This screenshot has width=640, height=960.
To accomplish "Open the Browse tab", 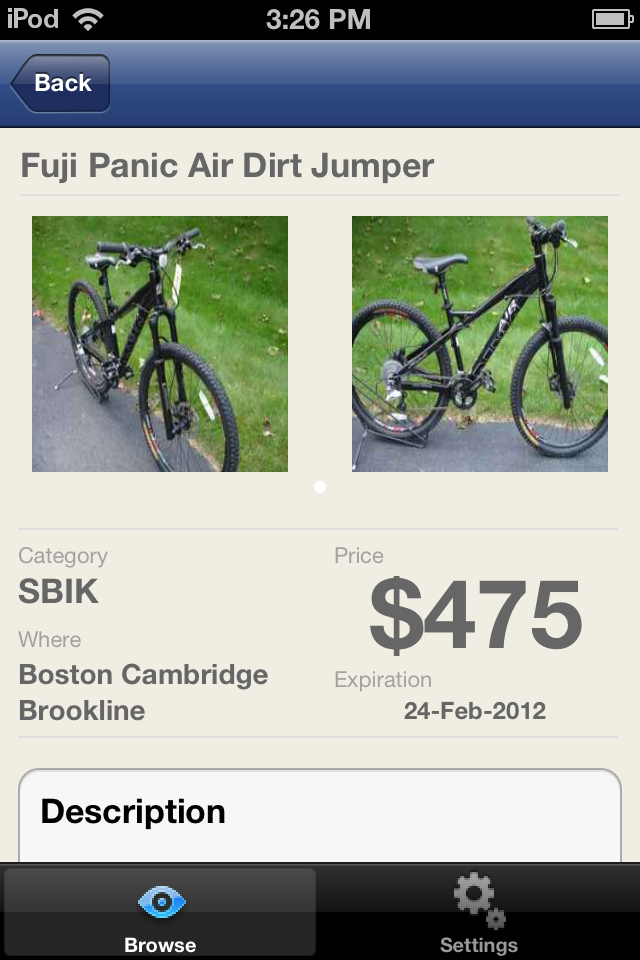I will (x=160, y=912).
